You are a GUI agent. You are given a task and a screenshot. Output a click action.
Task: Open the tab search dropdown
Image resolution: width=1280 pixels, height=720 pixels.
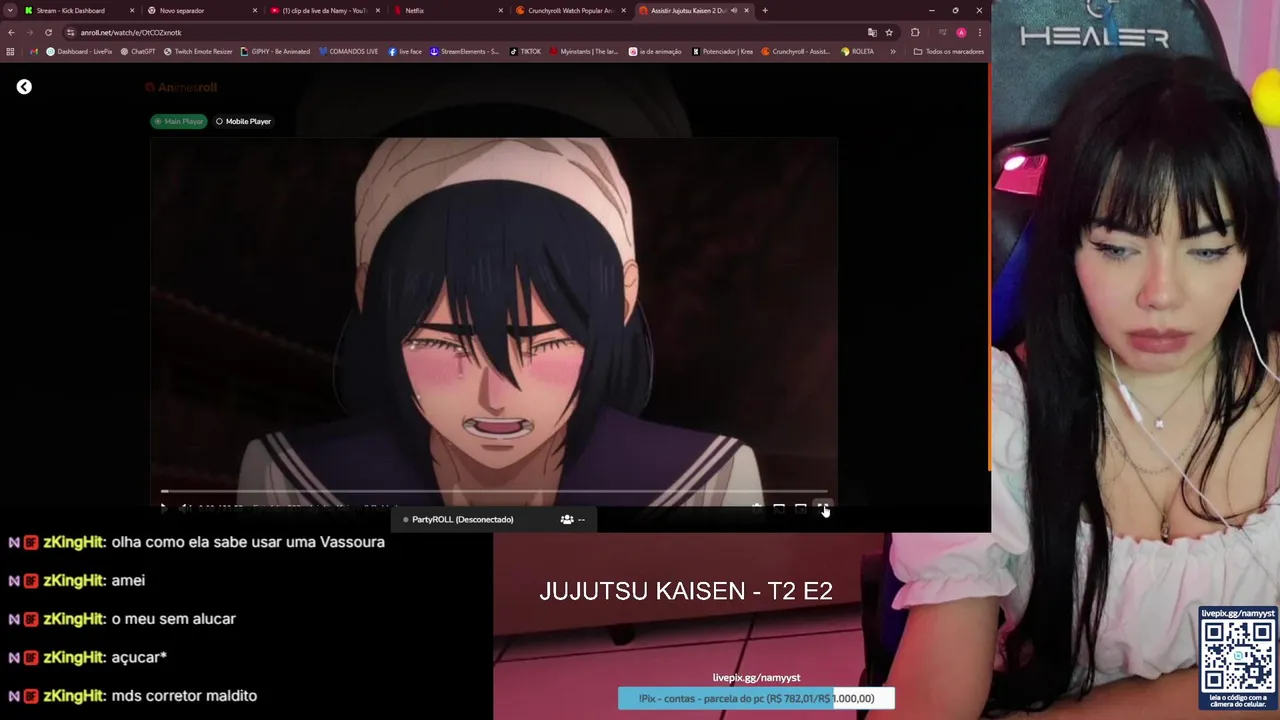[x=9, y=10]
